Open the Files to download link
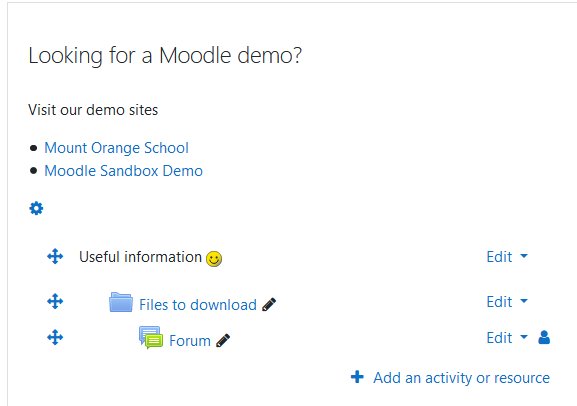The image size is (577, 406). click(x=198, y=305)
